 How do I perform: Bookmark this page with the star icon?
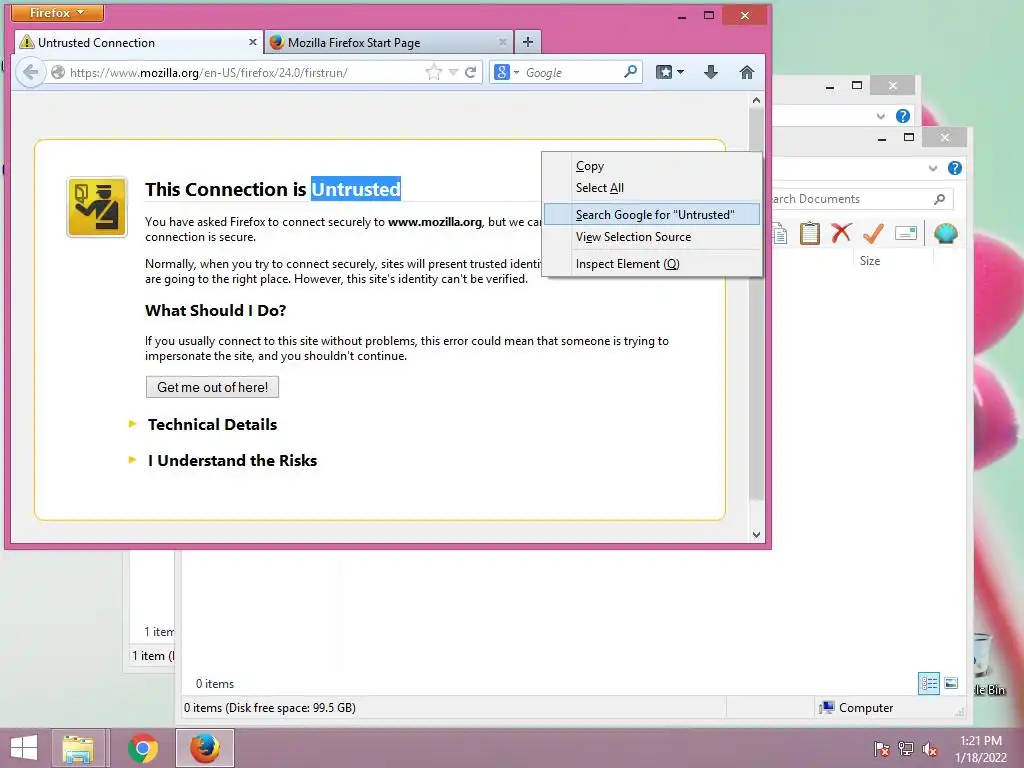click(433, 72)
